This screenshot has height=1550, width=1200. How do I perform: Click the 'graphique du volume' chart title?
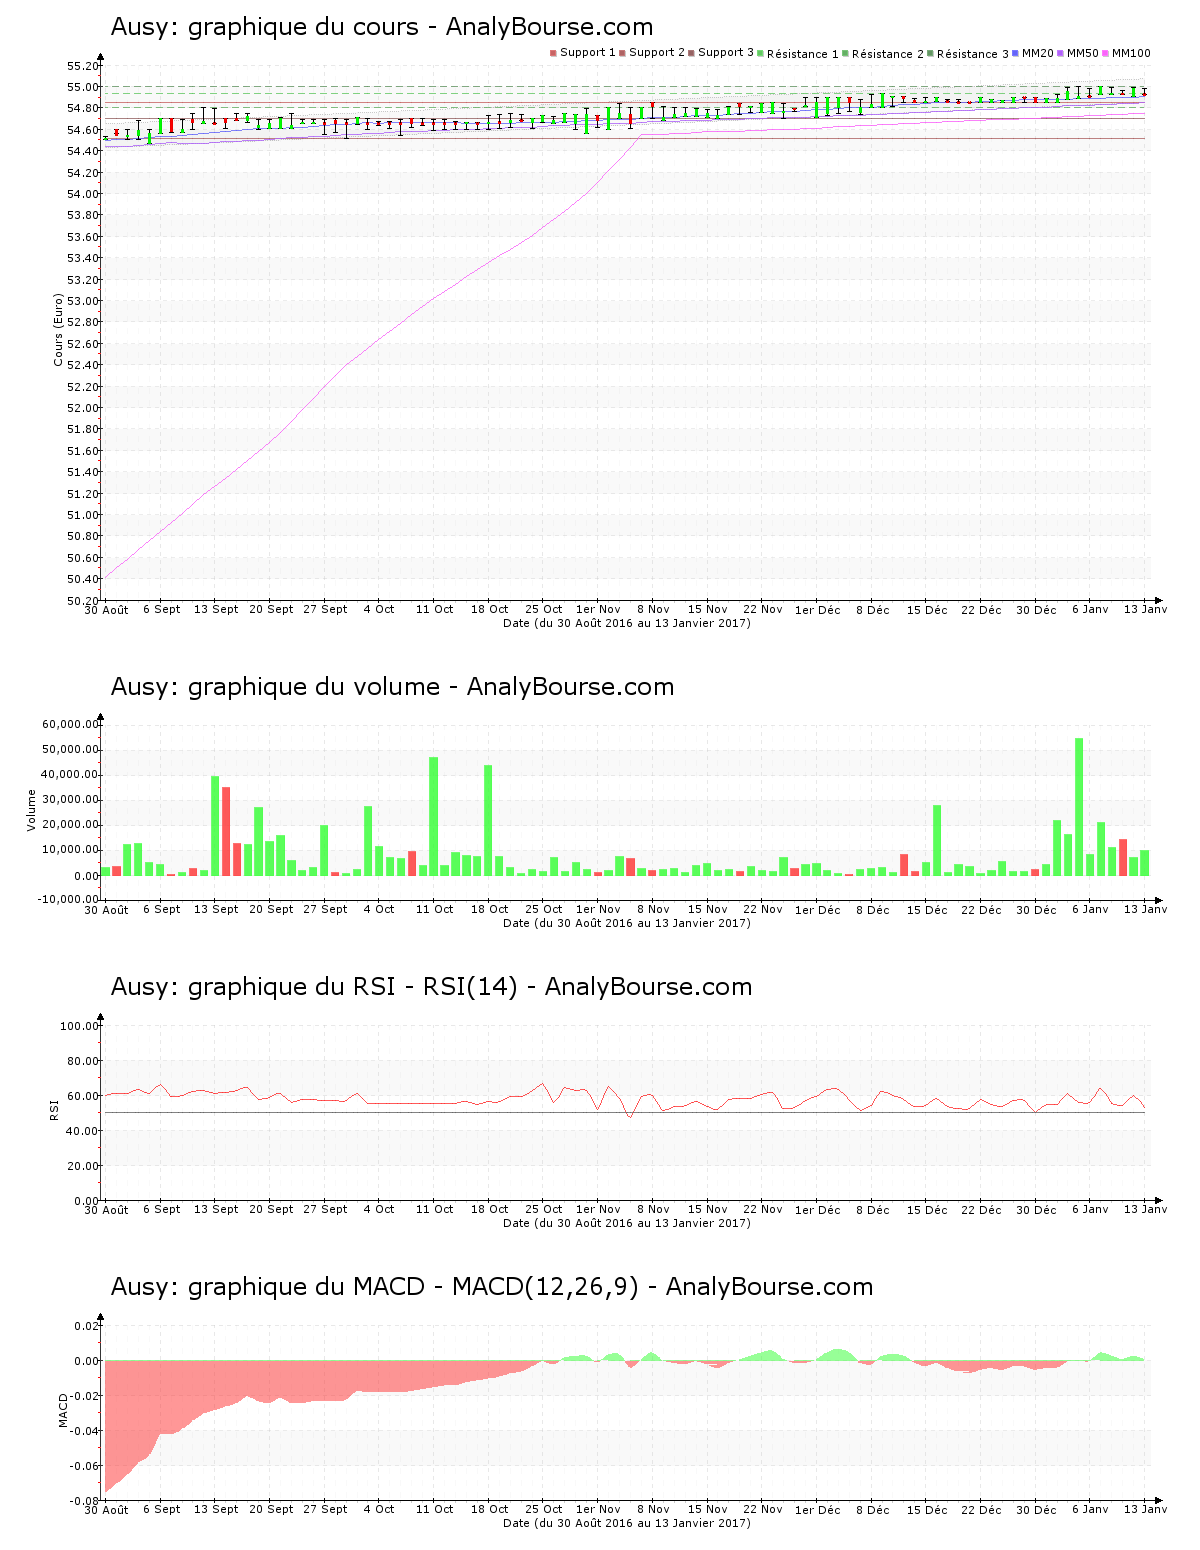click(392, 687)
